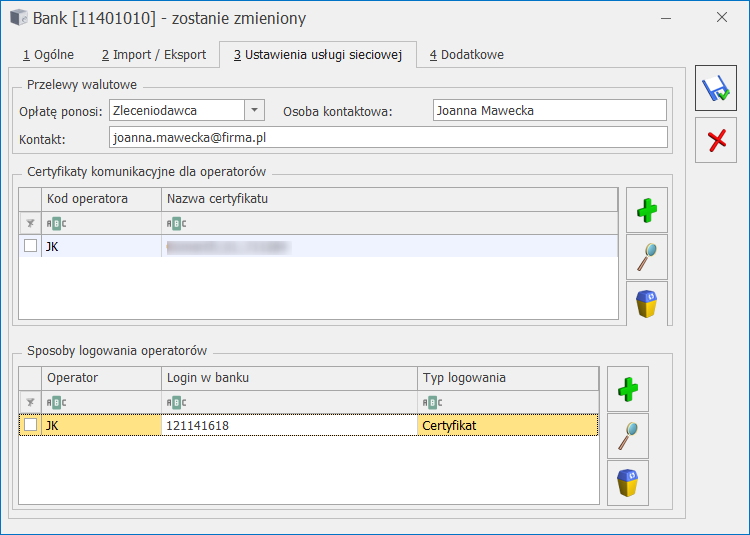Image resolution: width=750 pixels, height=535 pixels.
Task: Select the JK operator cell in login methods
Action: tap(101, 425)
